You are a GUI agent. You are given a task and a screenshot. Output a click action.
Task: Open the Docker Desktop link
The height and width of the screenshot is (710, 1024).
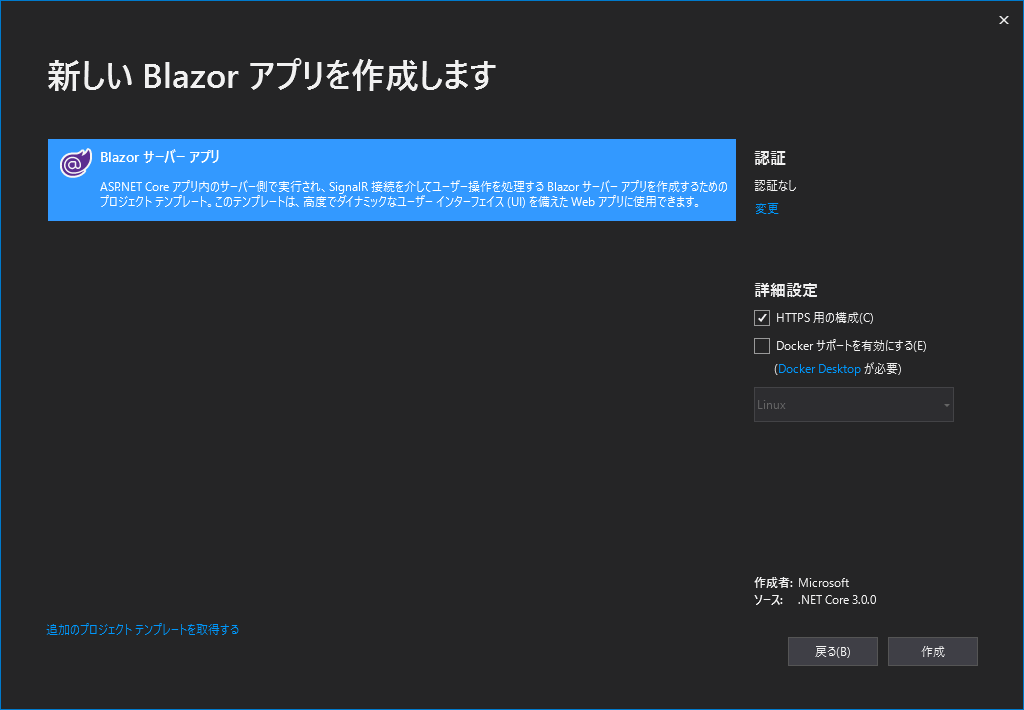[819, 369]
